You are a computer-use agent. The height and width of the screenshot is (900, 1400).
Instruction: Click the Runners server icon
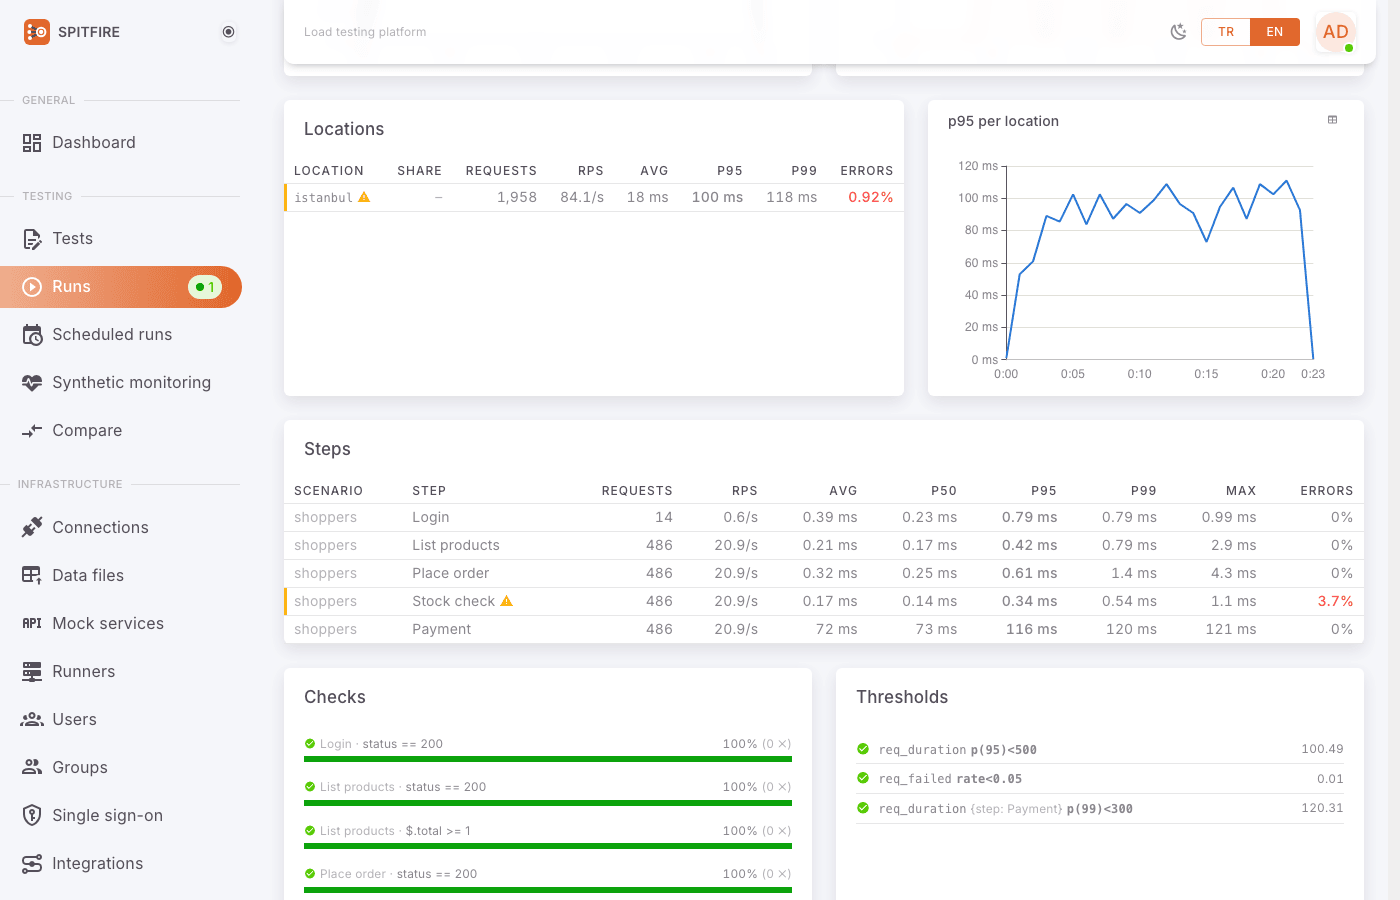coord(32,671)
